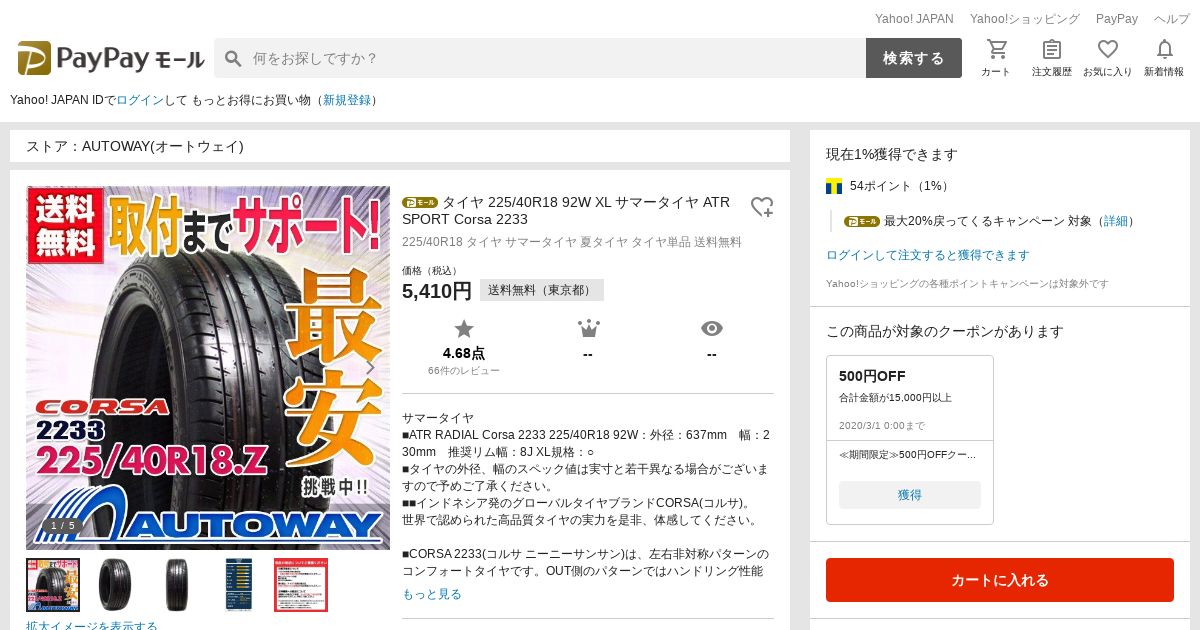This screenshot has width=1200, height=630.
Task: Click ログインして注文すると獲得できます link
Action: pyautogui.click(x=927, y=255)
